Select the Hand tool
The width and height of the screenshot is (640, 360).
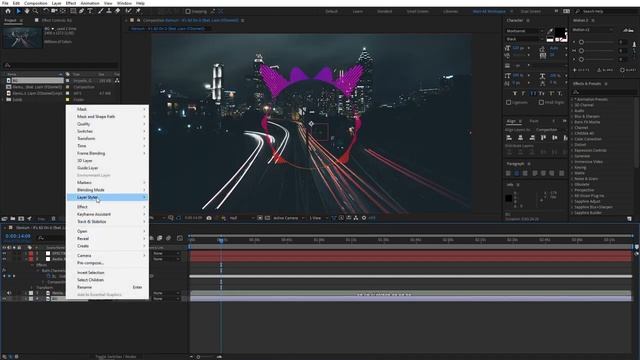(x=27, y=11)
